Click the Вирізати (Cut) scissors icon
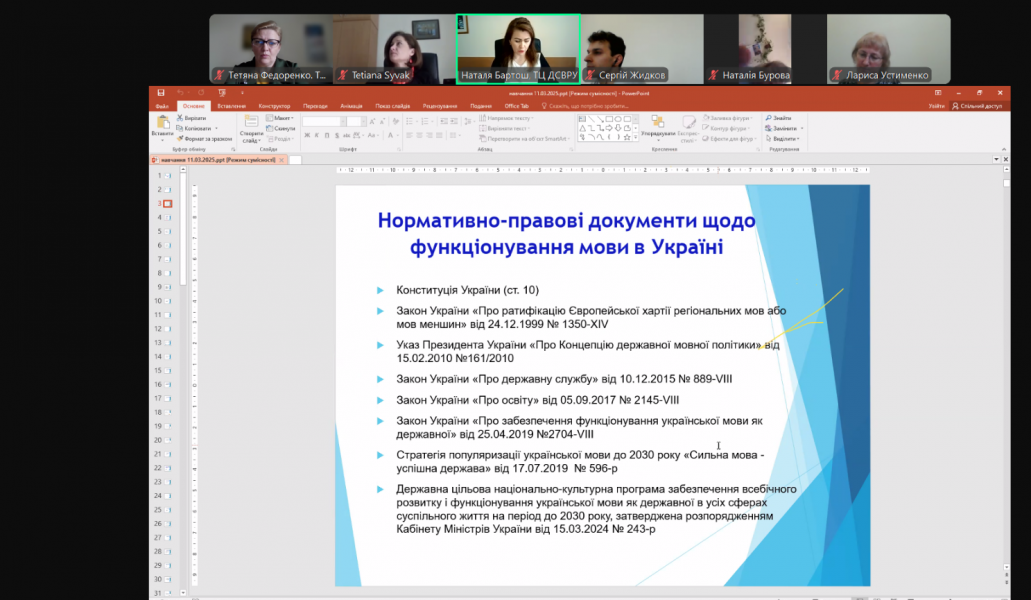The height and width of the screenshot is (600, 1031). [x=179, y=118]
